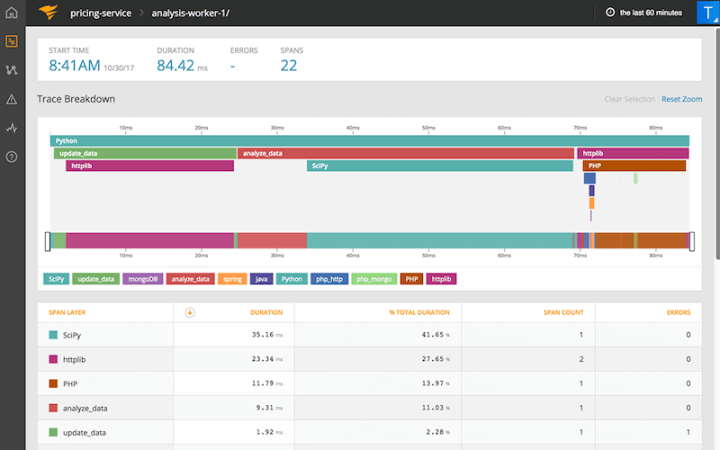
Task: Click the left handle of timeline range slider
Action: [x=47, y=241]
